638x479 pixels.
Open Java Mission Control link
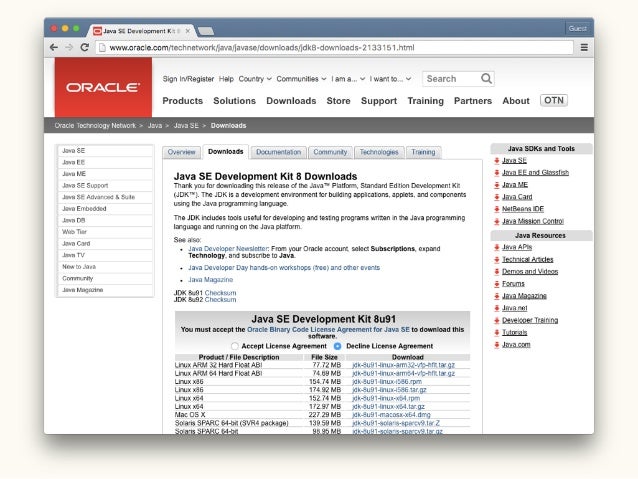tap(533, 221)
